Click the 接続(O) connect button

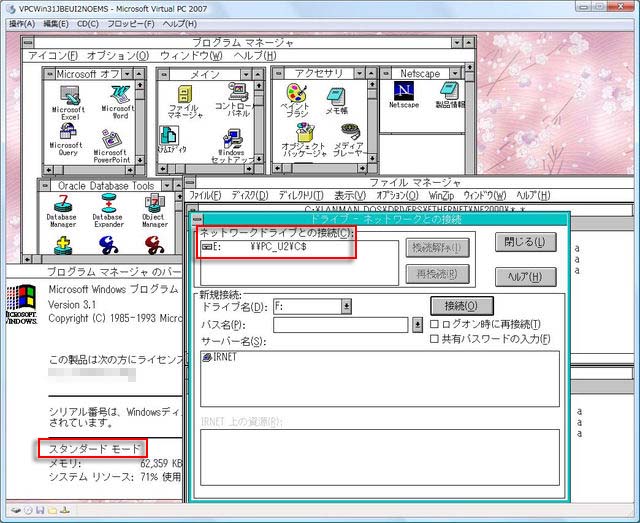click(x=462, y=306)
